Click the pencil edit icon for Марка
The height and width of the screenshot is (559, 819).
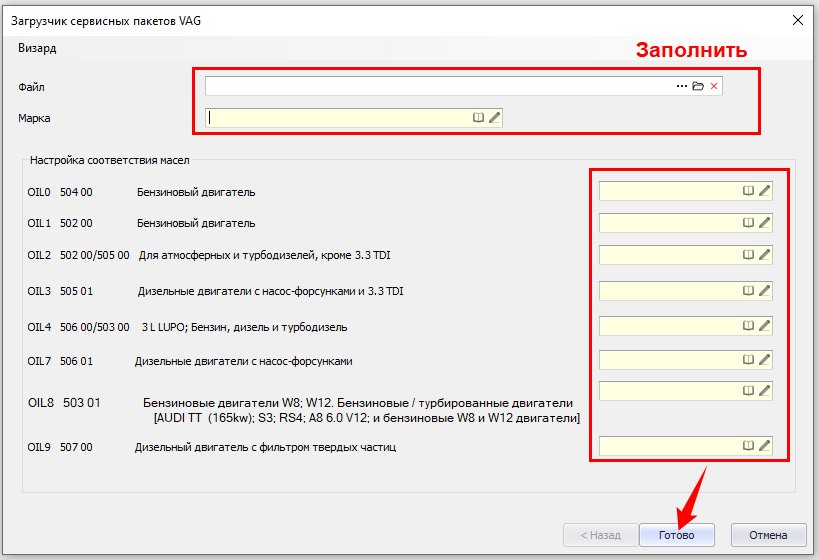pos(495,118)
